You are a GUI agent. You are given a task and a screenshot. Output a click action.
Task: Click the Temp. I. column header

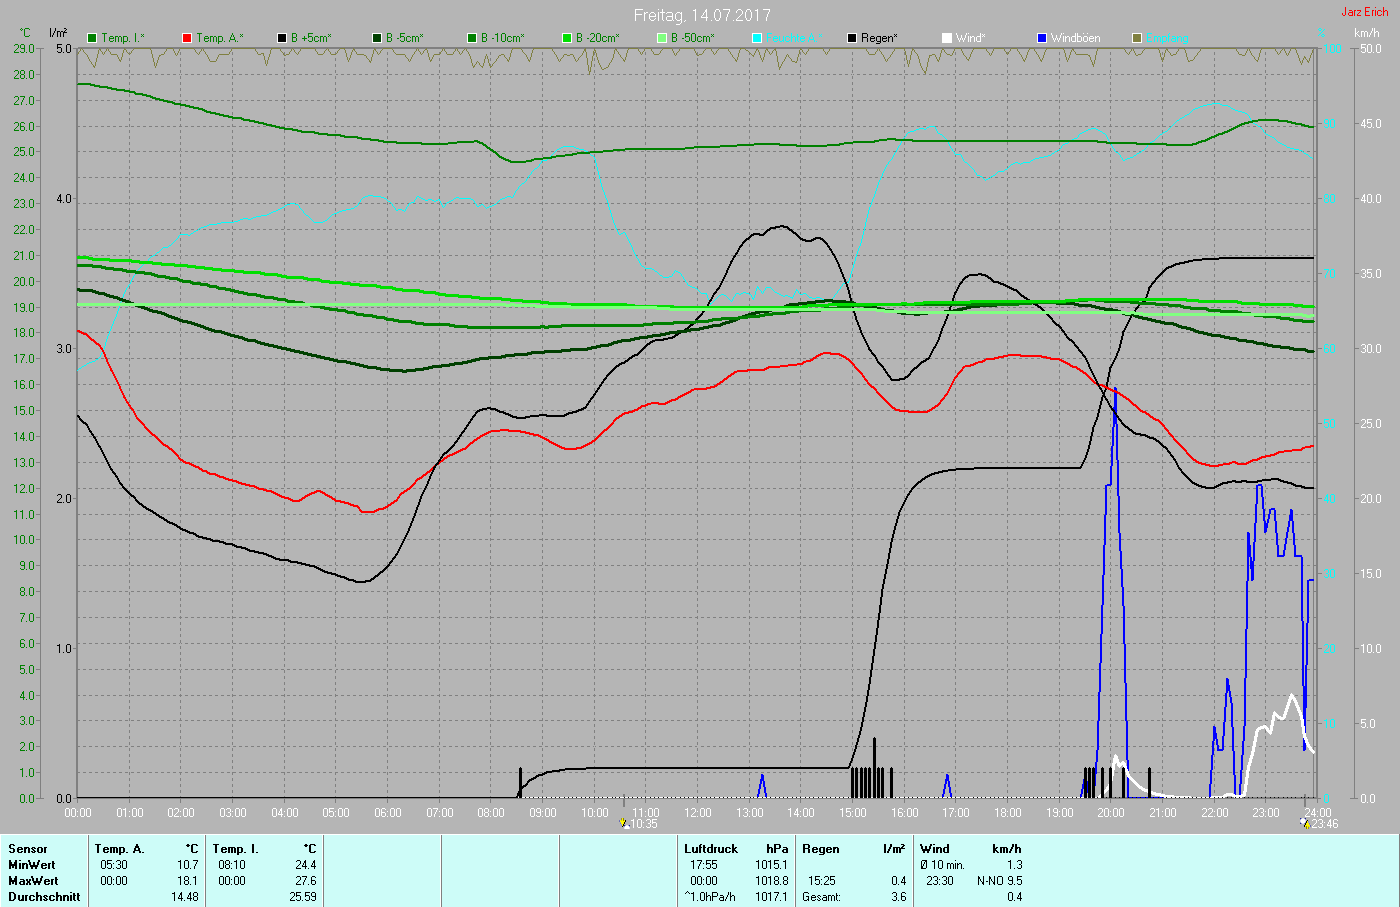(235, 849)
